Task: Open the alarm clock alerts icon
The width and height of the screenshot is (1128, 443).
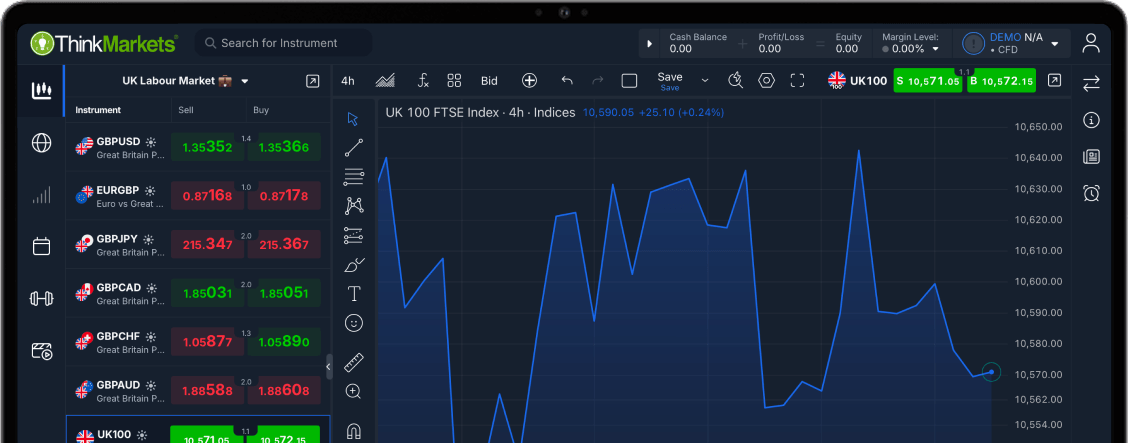Action: click(x=1091, y=193)
